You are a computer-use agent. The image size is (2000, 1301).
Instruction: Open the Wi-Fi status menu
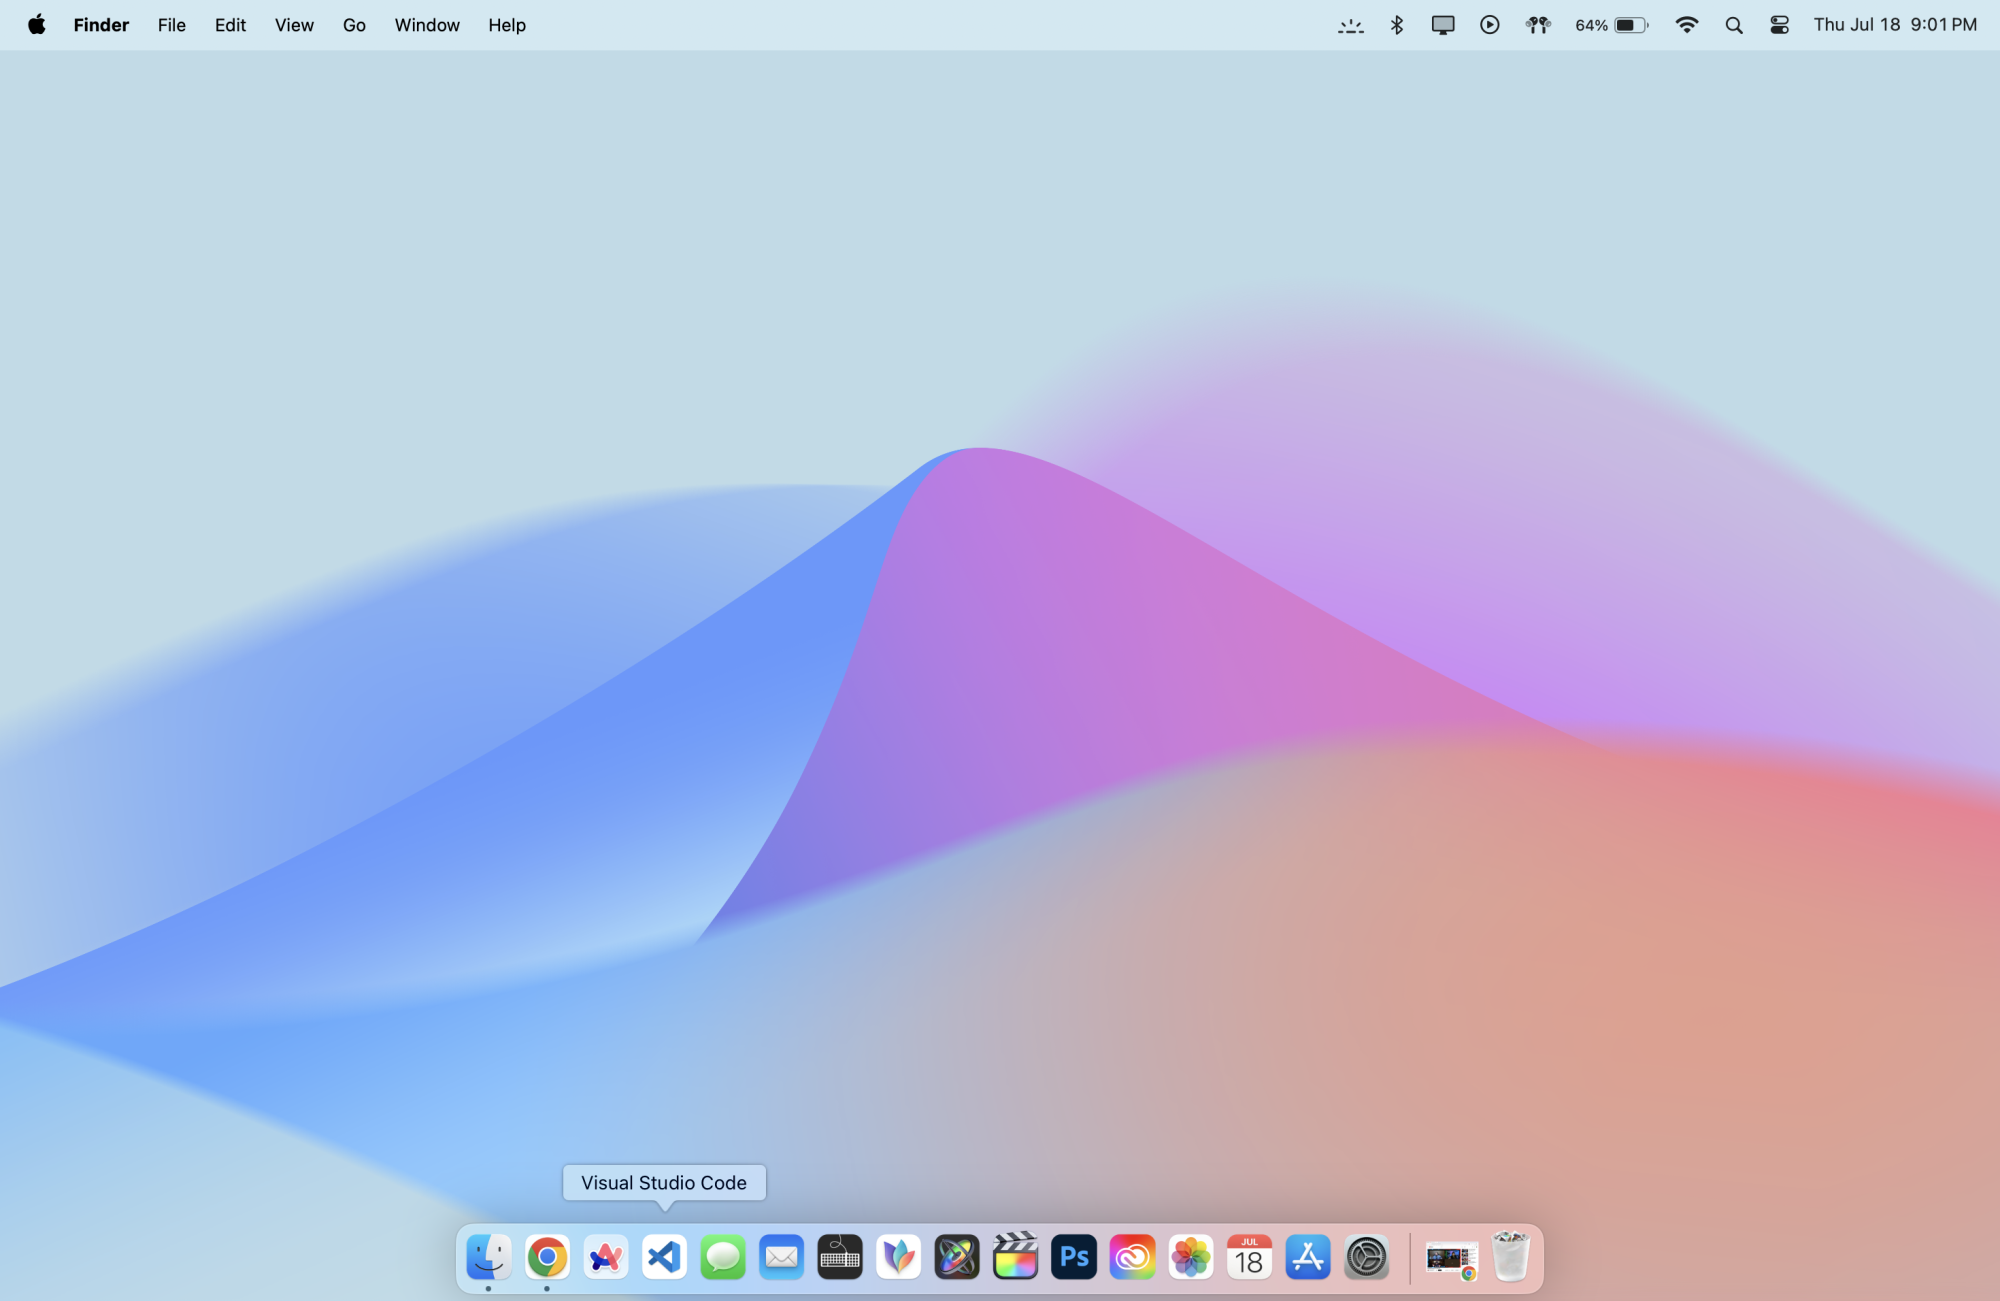coord(1687,25)
